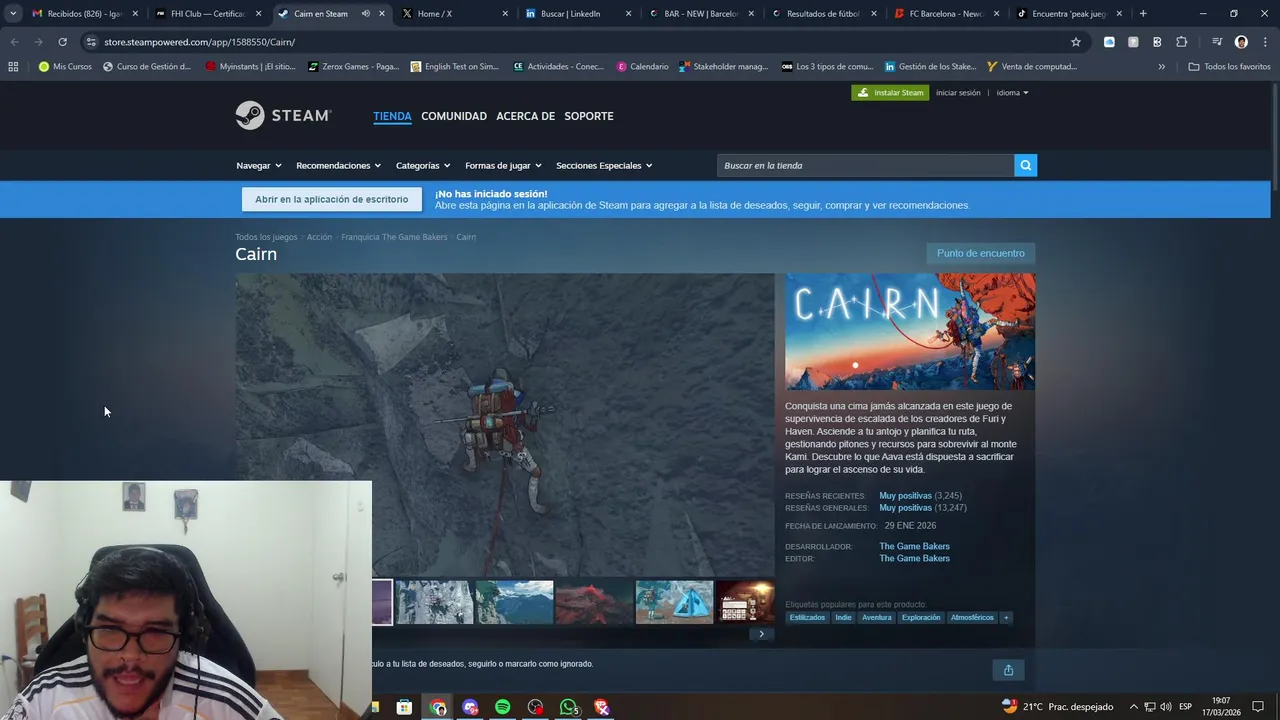Open the notifications icon in system tray
The height and width of the screenshot is (720, 1280).
coord(1258,707)
